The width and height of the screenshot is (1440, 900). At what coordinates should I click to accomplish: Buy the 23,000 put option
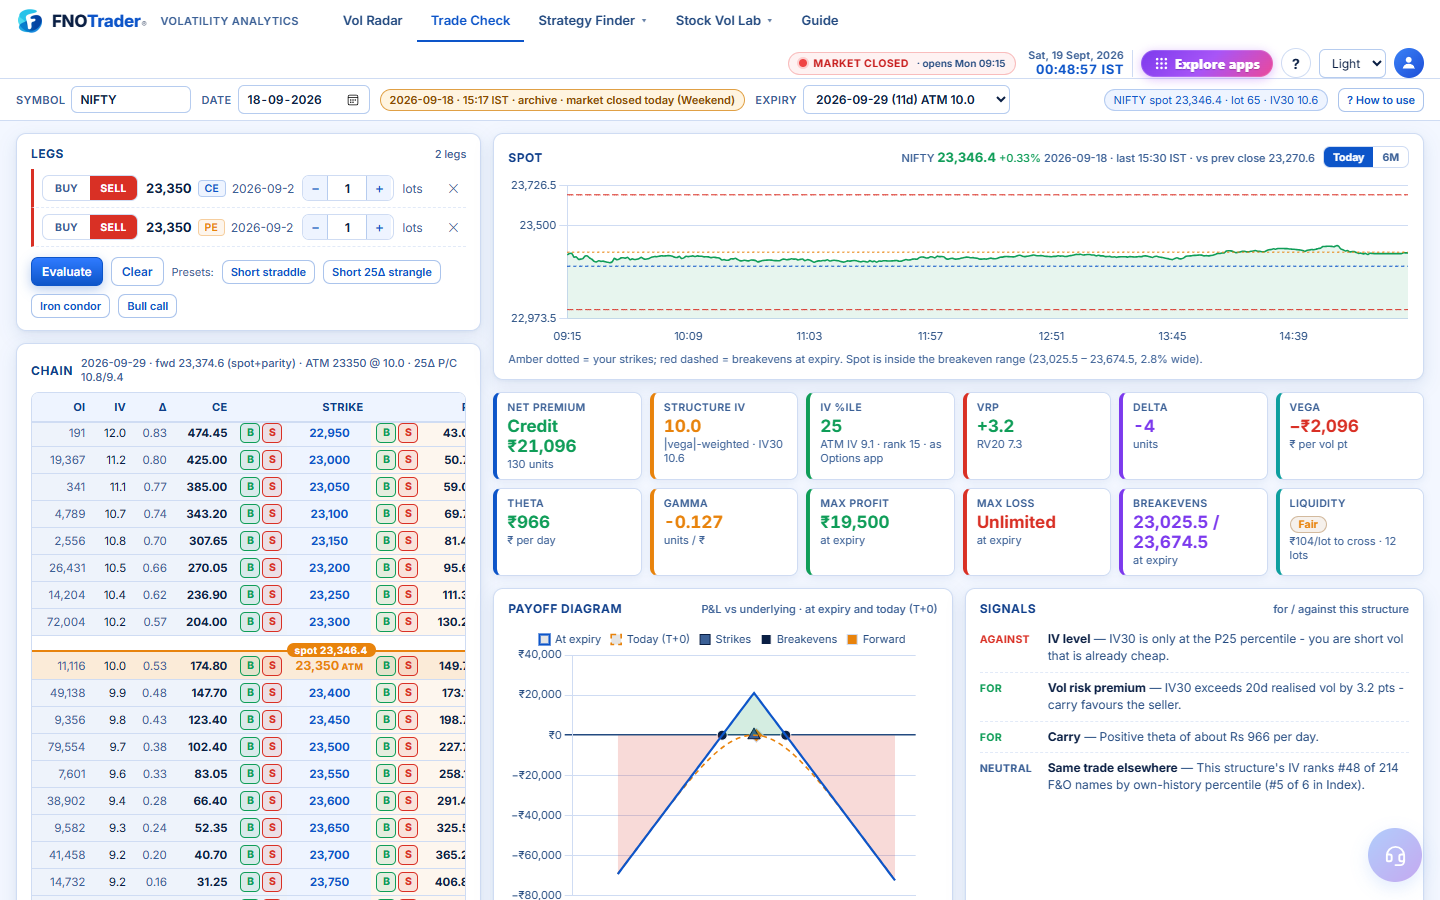coord(386,460)
